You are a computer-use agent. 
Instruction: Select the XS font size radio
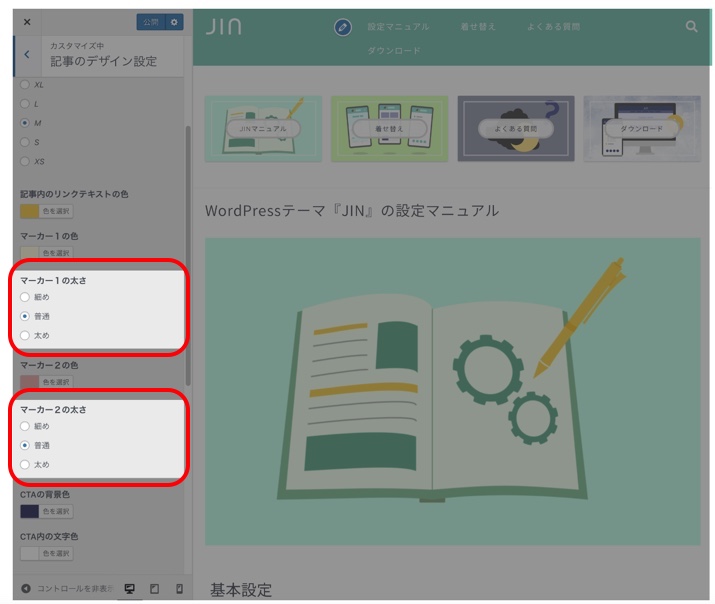(25, 161)
